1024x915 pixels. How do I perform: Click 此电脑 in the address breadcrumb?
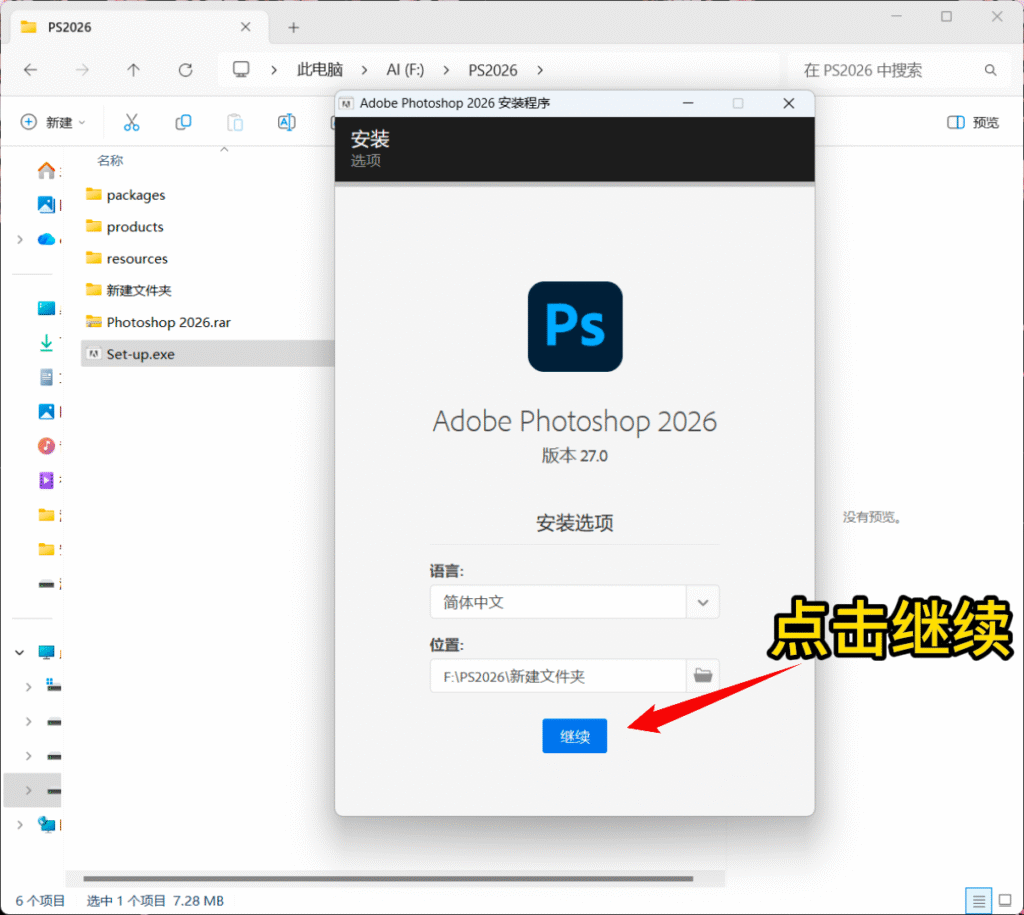(x=319, y=70)
